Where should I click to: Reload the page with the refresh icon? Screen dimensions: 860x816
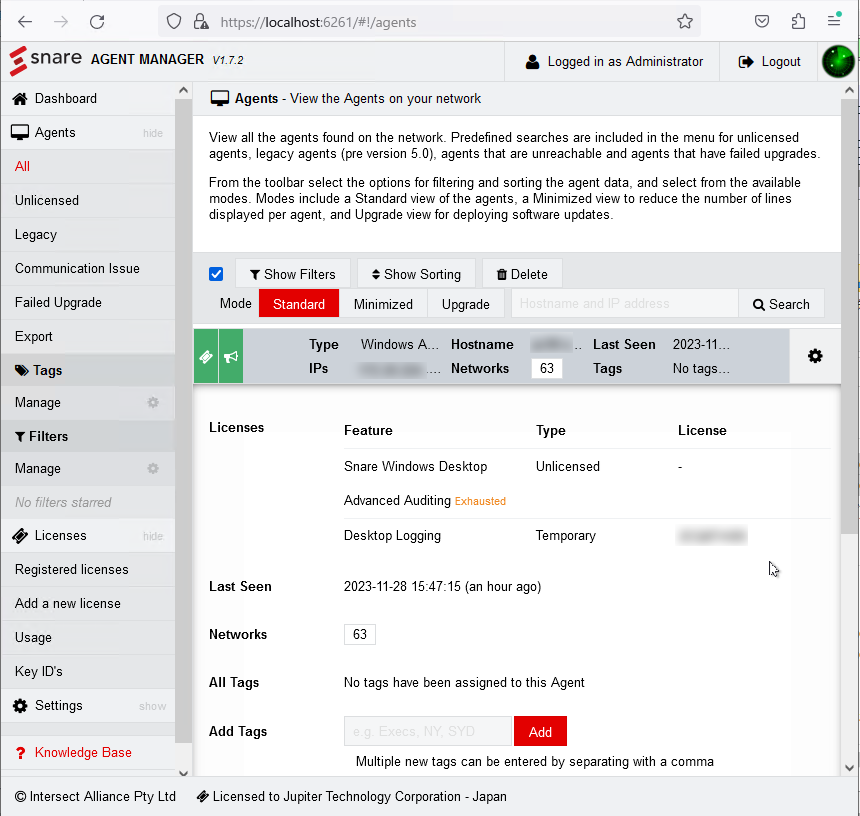pyautogui.click(x=97, y=22)
